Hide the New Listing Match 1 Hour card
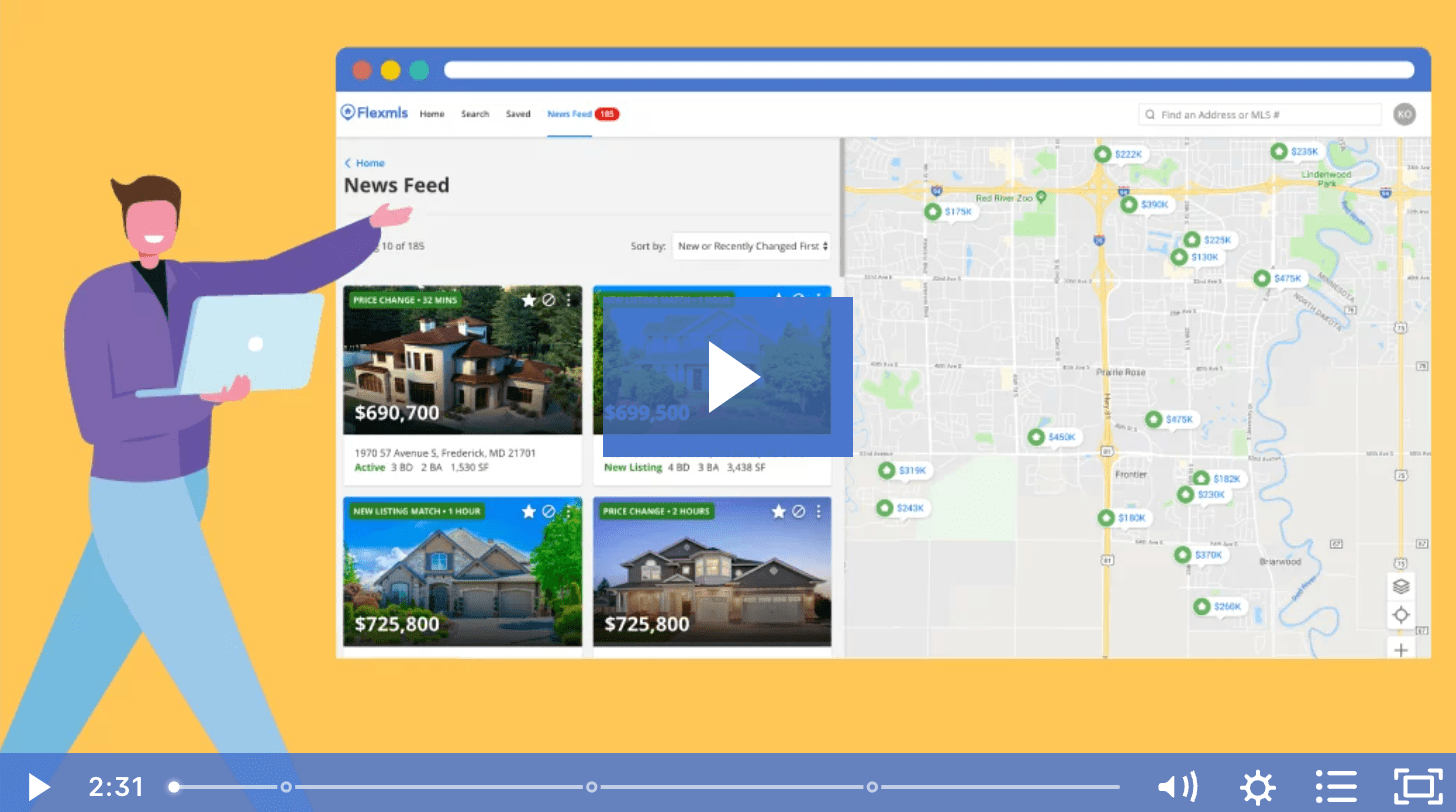Screen dimensions: 1456x812 [548, 511]
